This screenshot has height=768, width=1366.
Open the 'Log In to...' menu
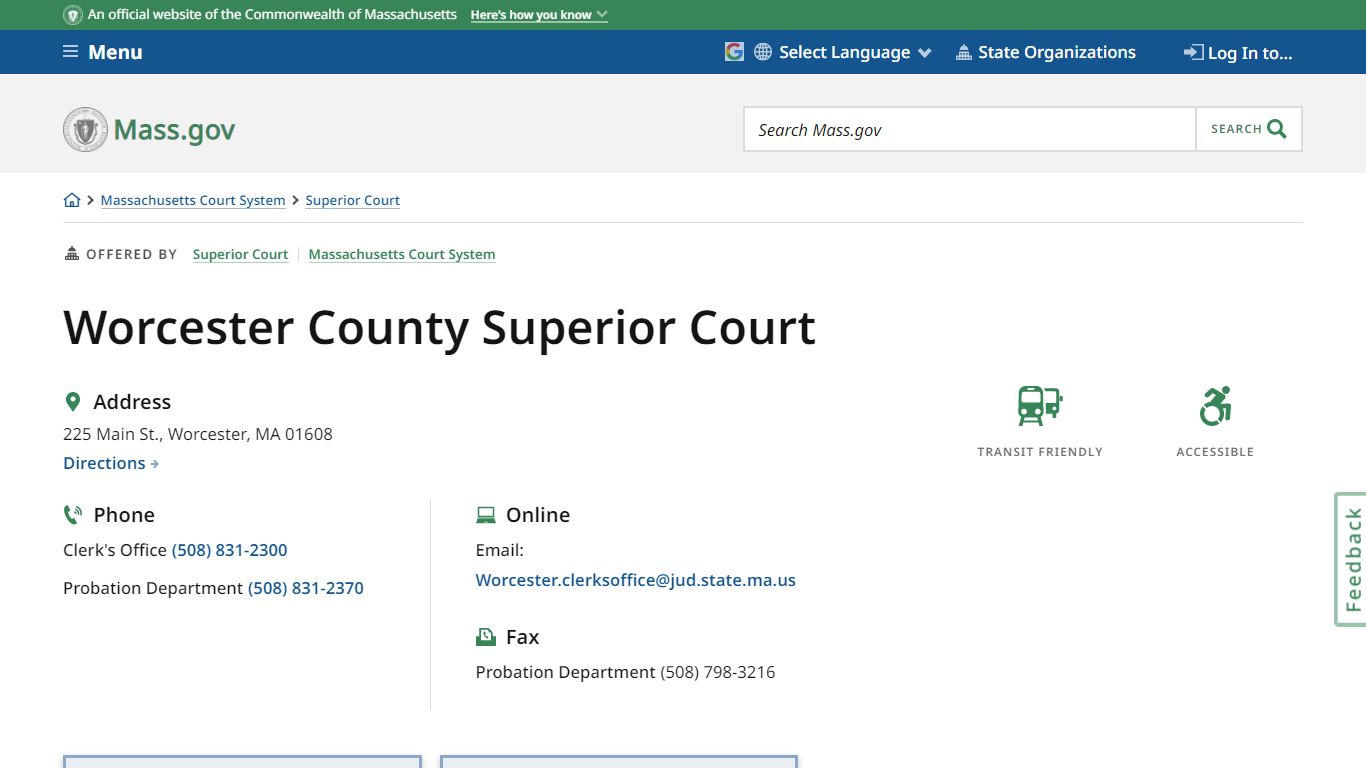coord(1239,53)
